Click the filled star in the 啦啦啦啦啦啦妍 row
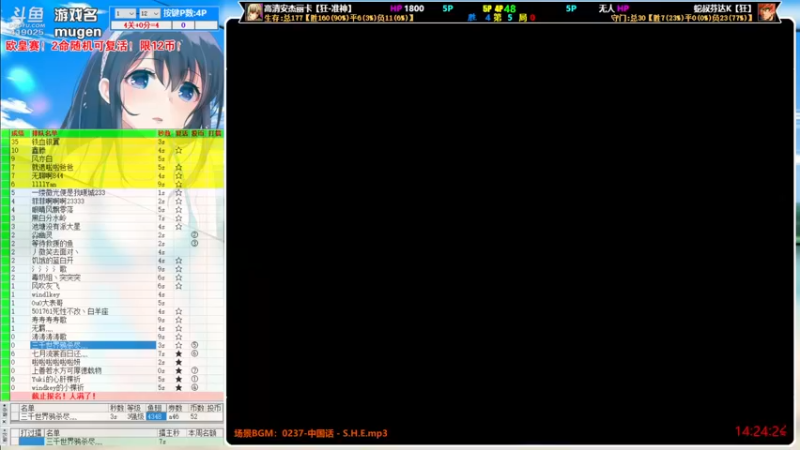The height and width of the screenshot is (450, 800). (x=179, y=362)
